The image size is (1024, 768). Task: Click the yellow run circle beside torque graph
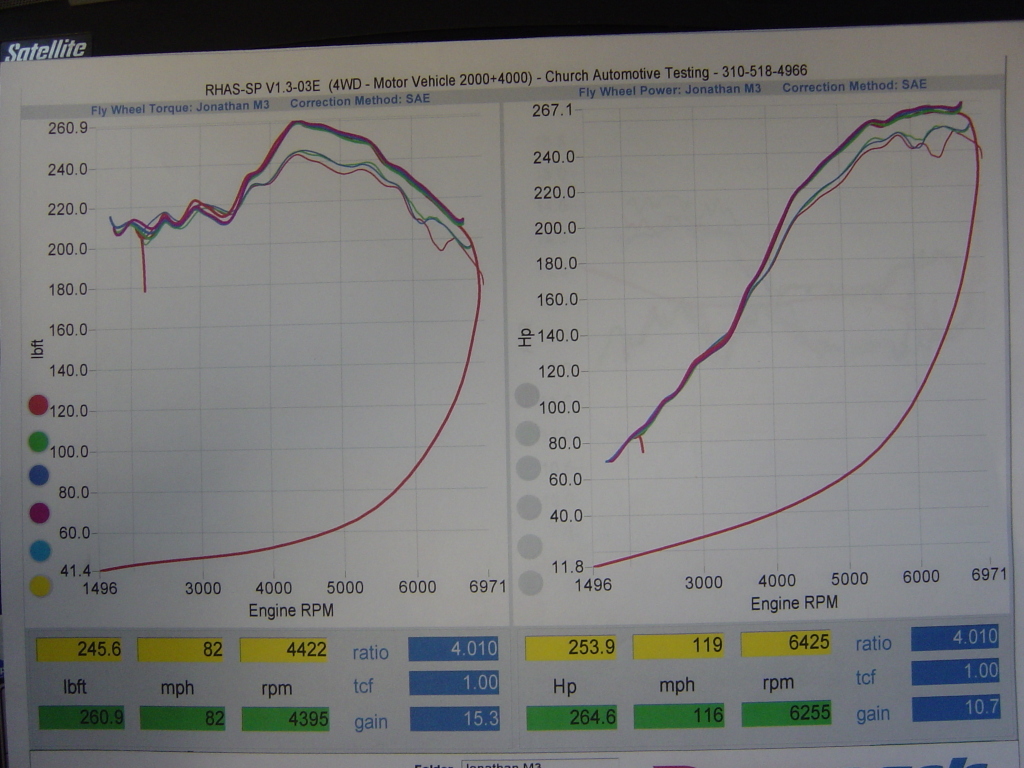pyautogui.click(x=39, y=587)
